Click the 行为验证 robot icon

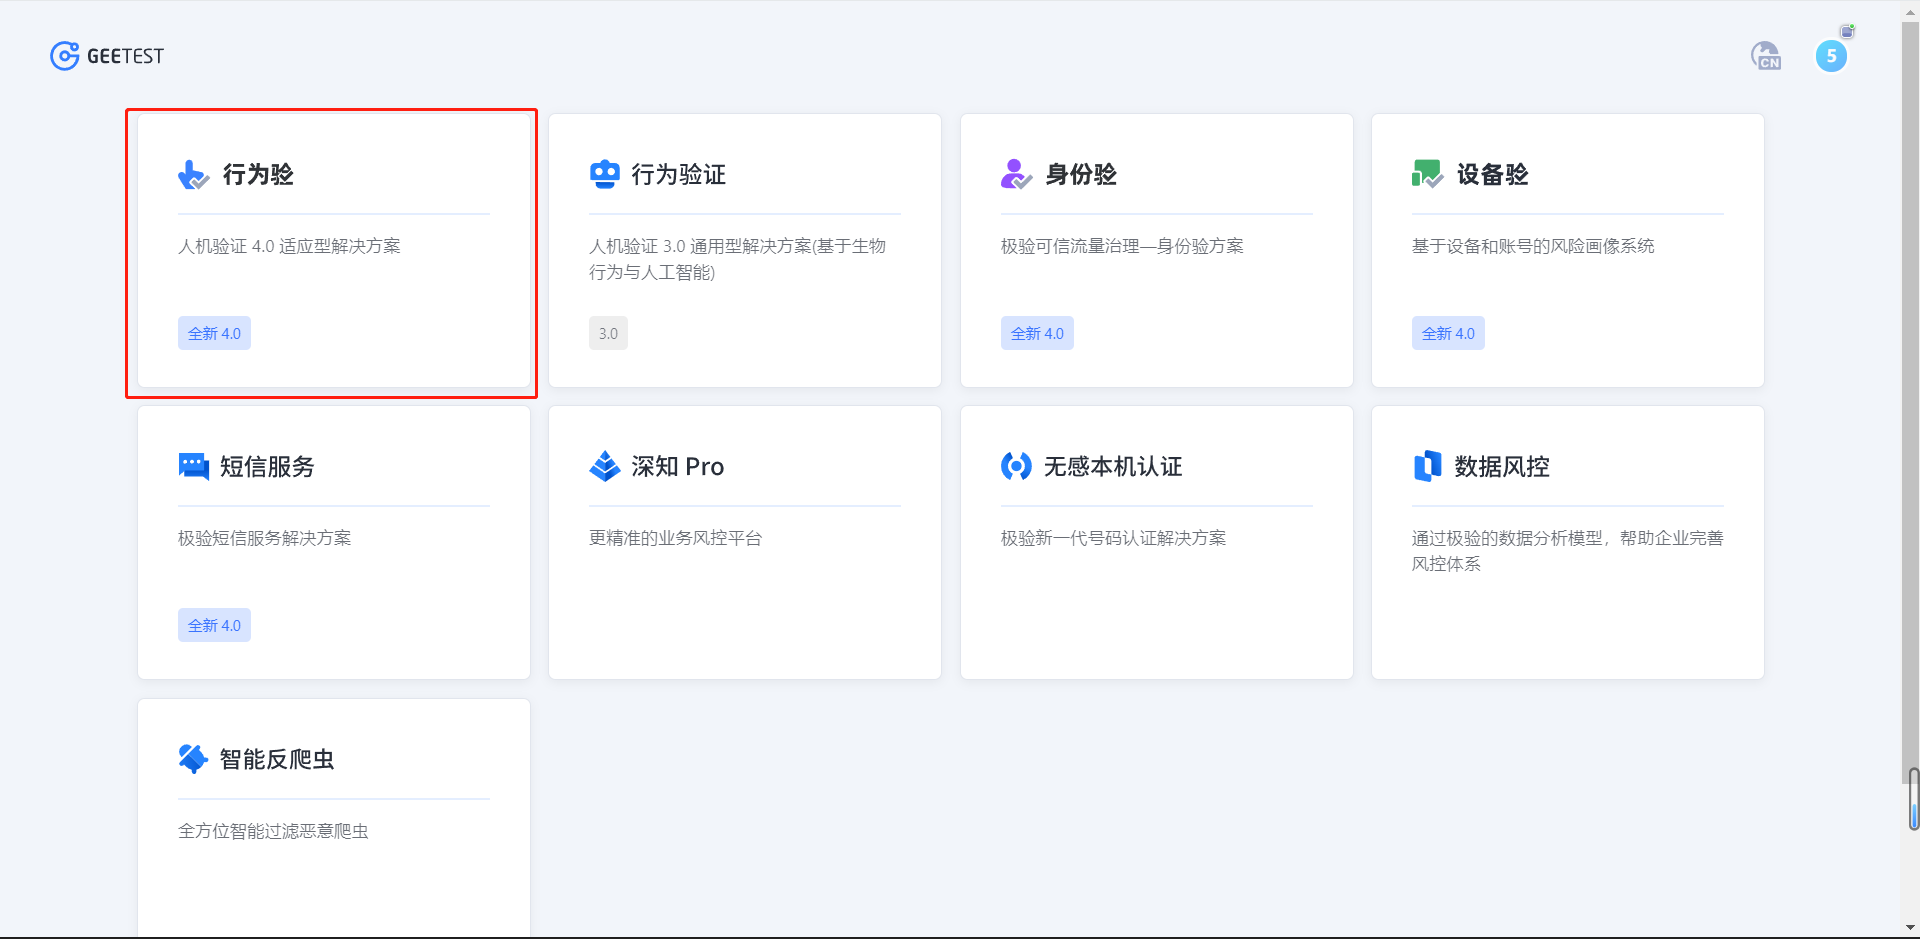(604, 172)
